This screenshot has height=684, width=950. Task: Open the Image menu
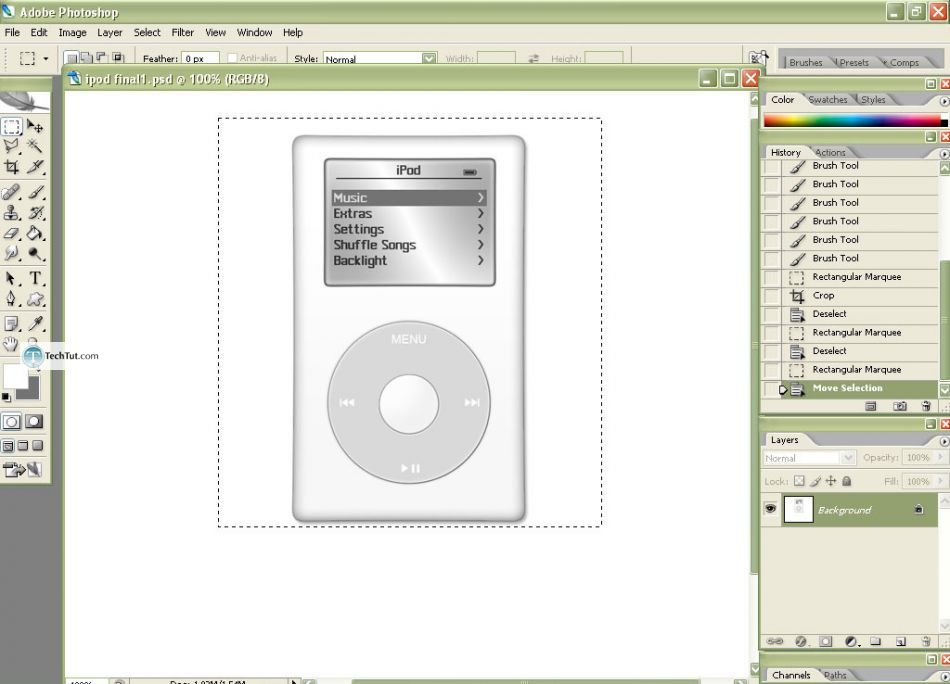(72, 33)
